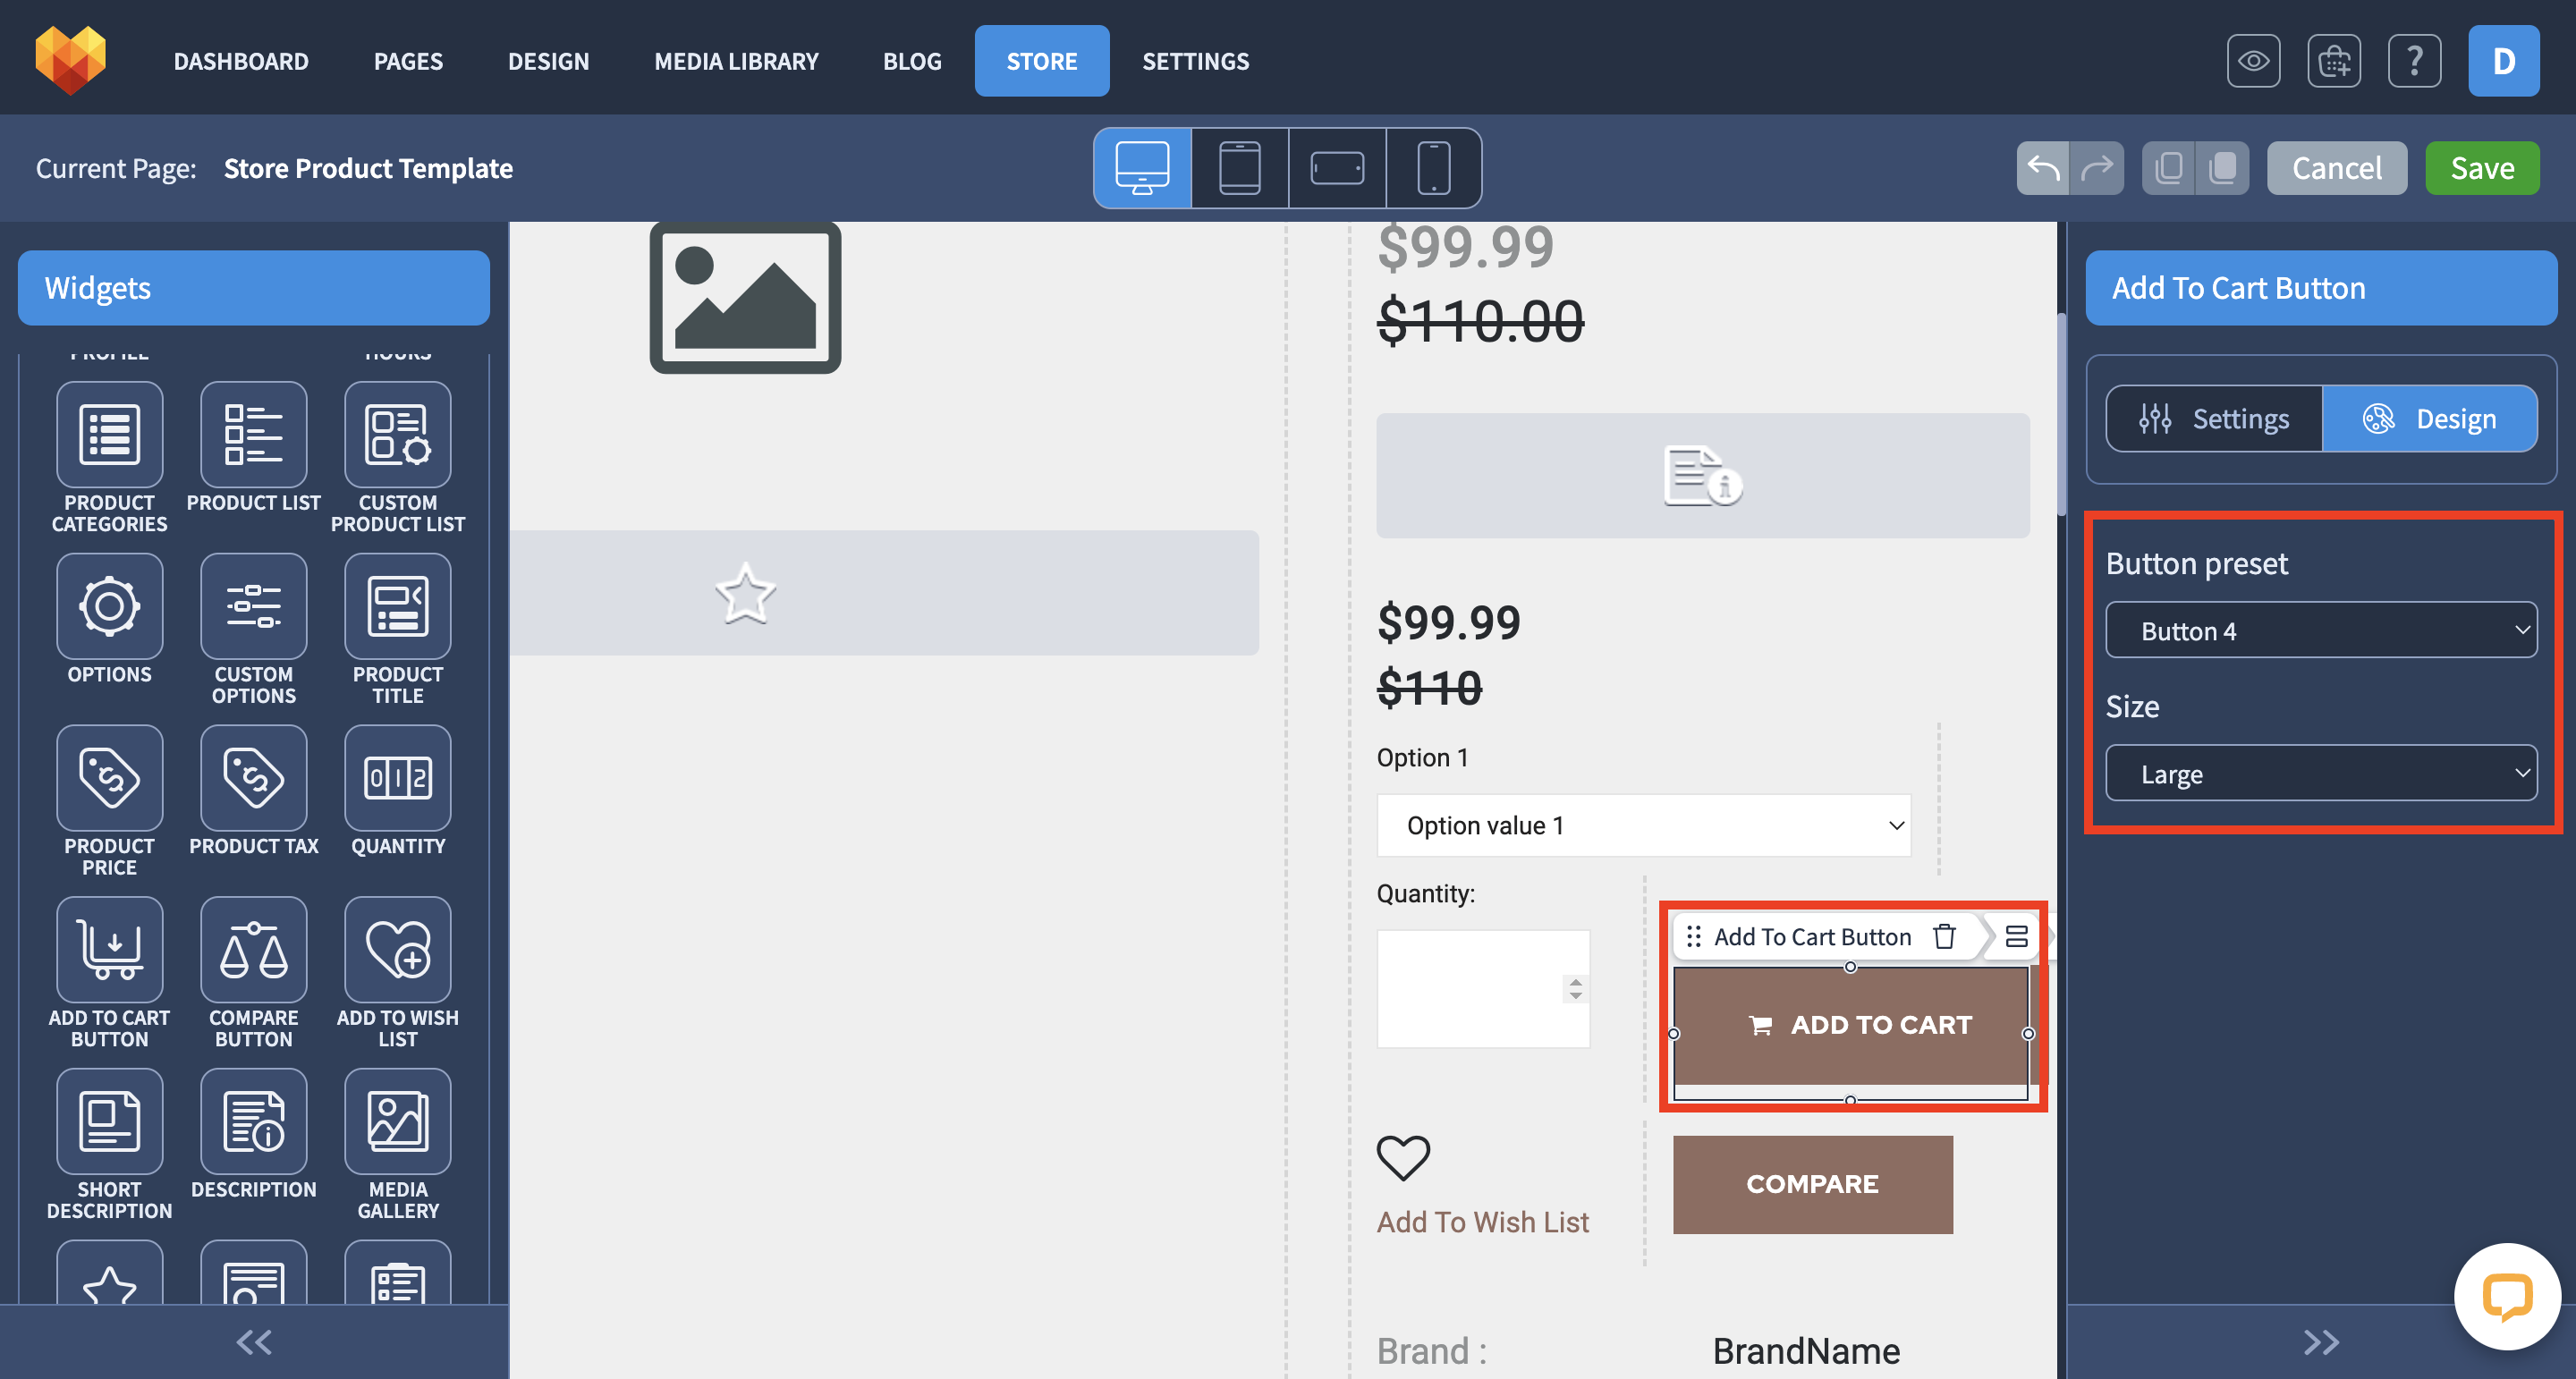Image resolution: width=2576 pixels, height=1379 pixels.
Task: Open the Store menu
Action: pyautogui.click(x=1042, y=61)
